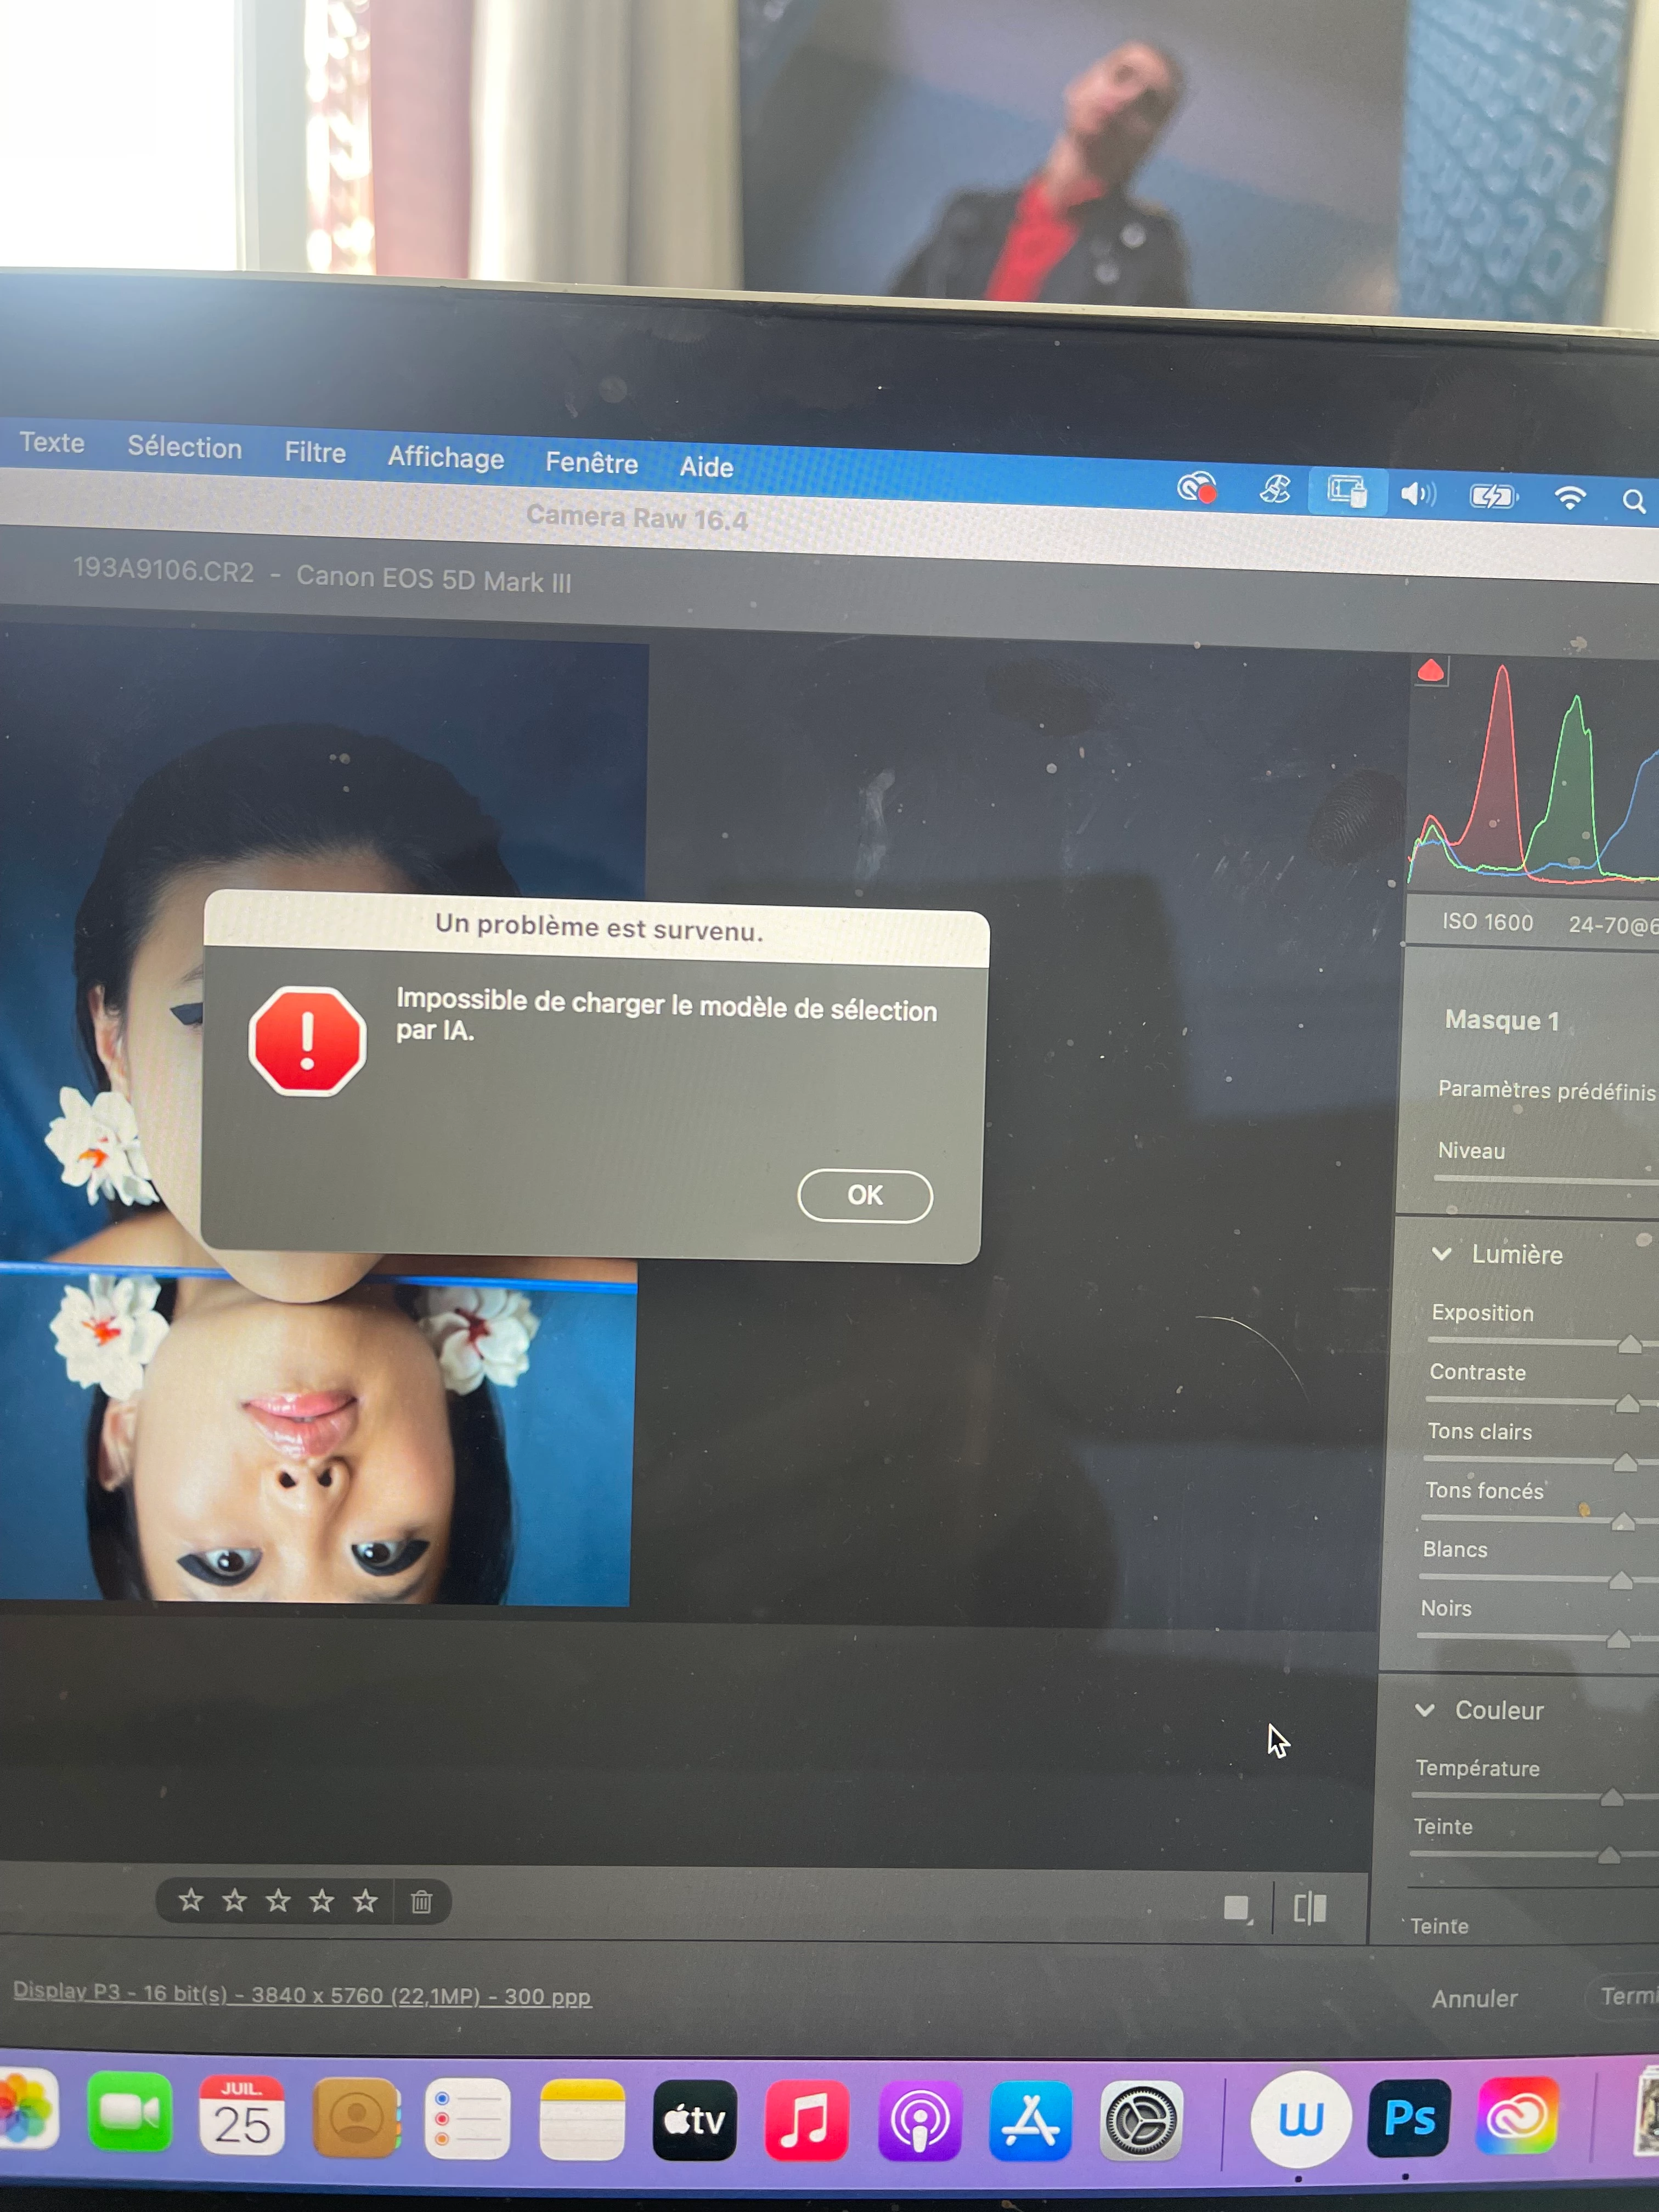Image resolution: width=1659 pixels, height=2212 pixels.
Task: Click the single view mode icon
Action: 1237,1908
